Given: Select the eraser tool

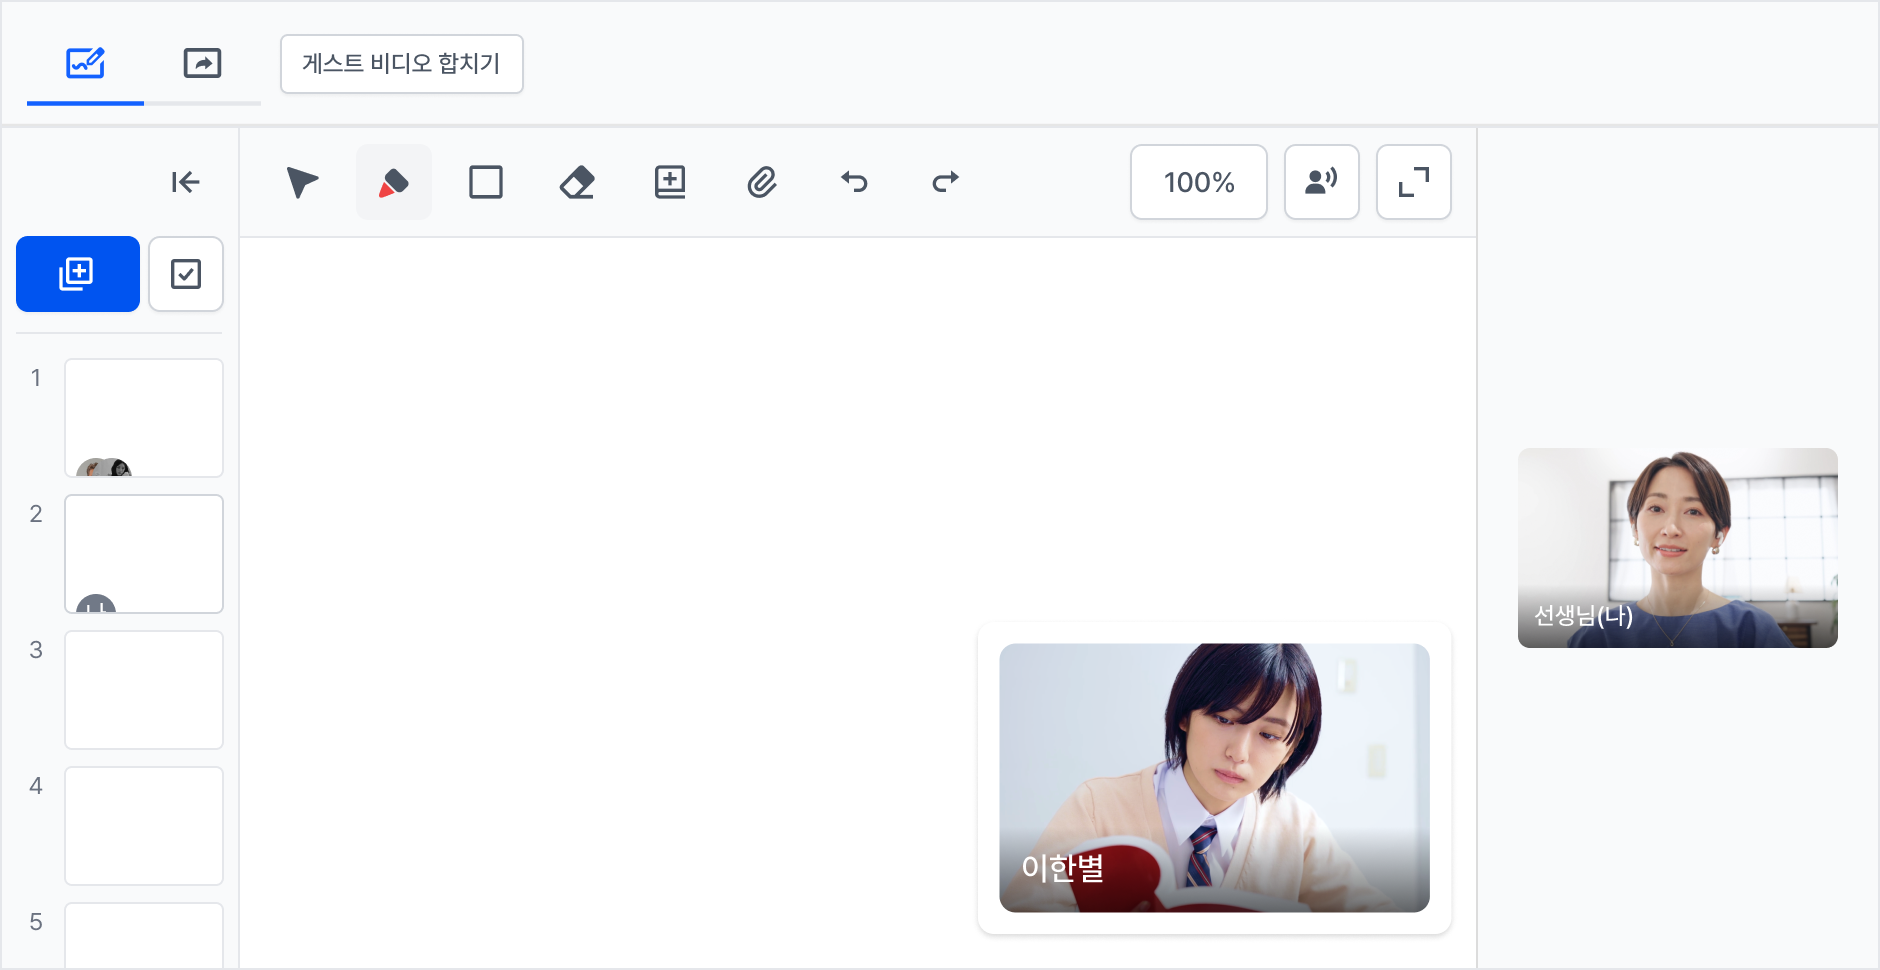Looking at the screenshot, I should tap(578, 182).
